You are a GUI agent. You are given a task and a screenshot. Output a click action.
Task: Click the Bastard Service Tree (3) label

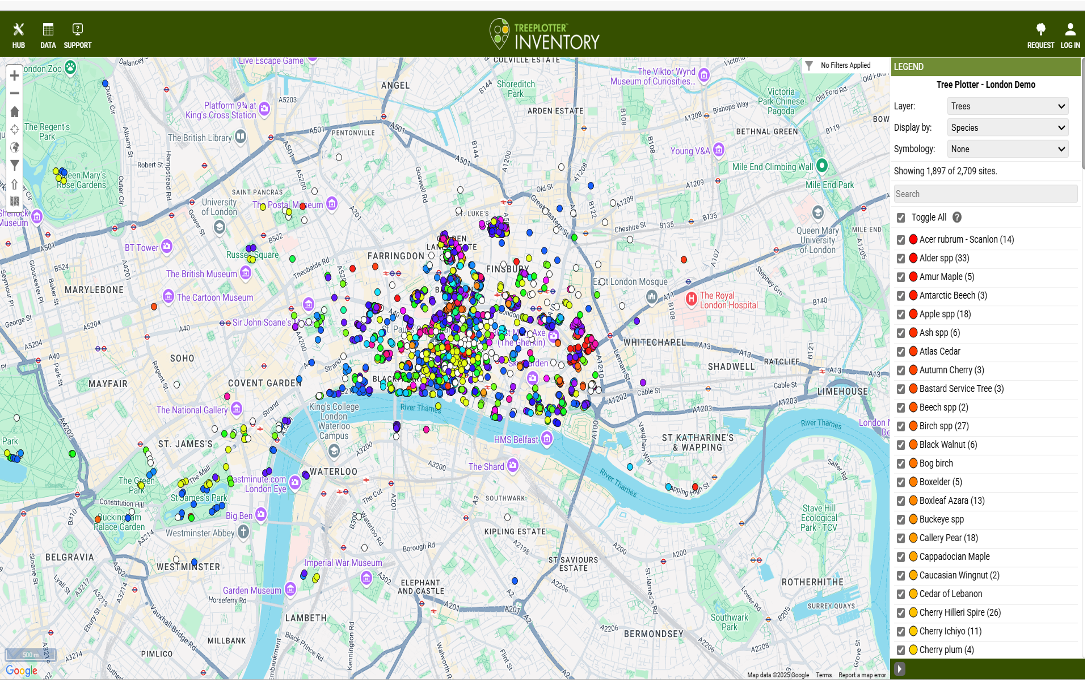(961, 389)
